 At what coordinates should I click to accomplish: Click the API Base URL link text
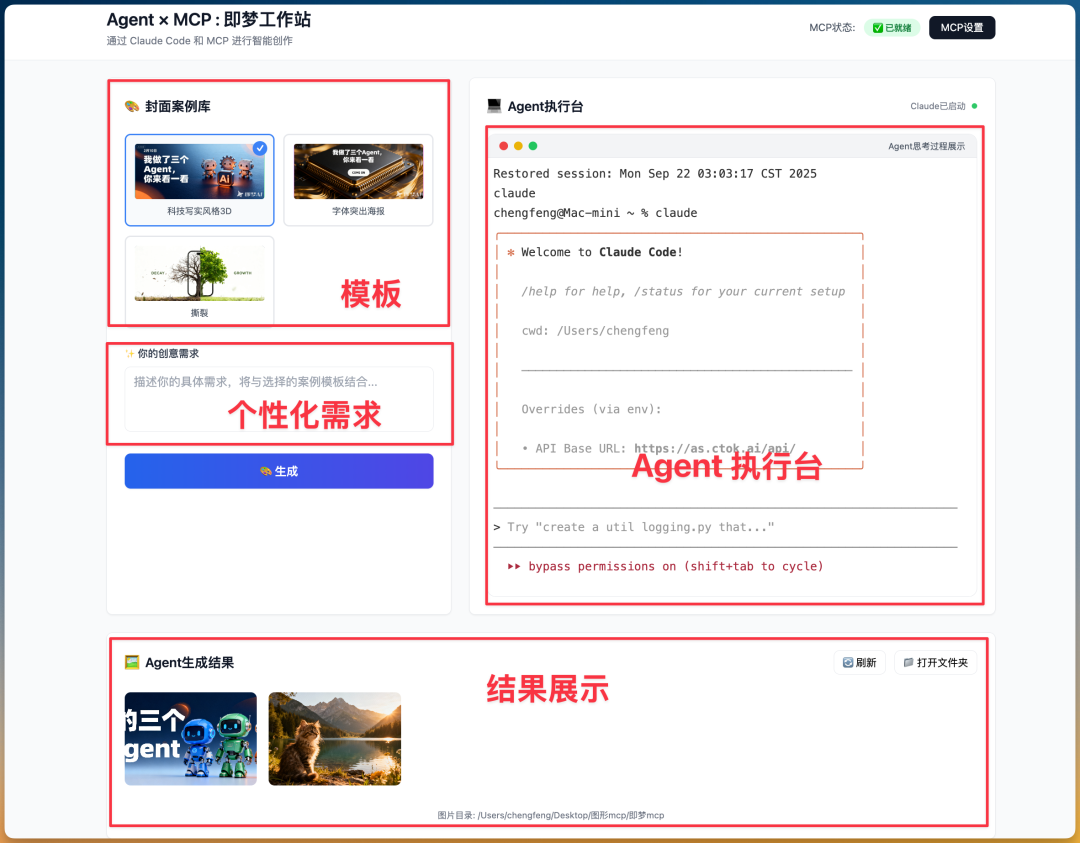coord(714,448)
